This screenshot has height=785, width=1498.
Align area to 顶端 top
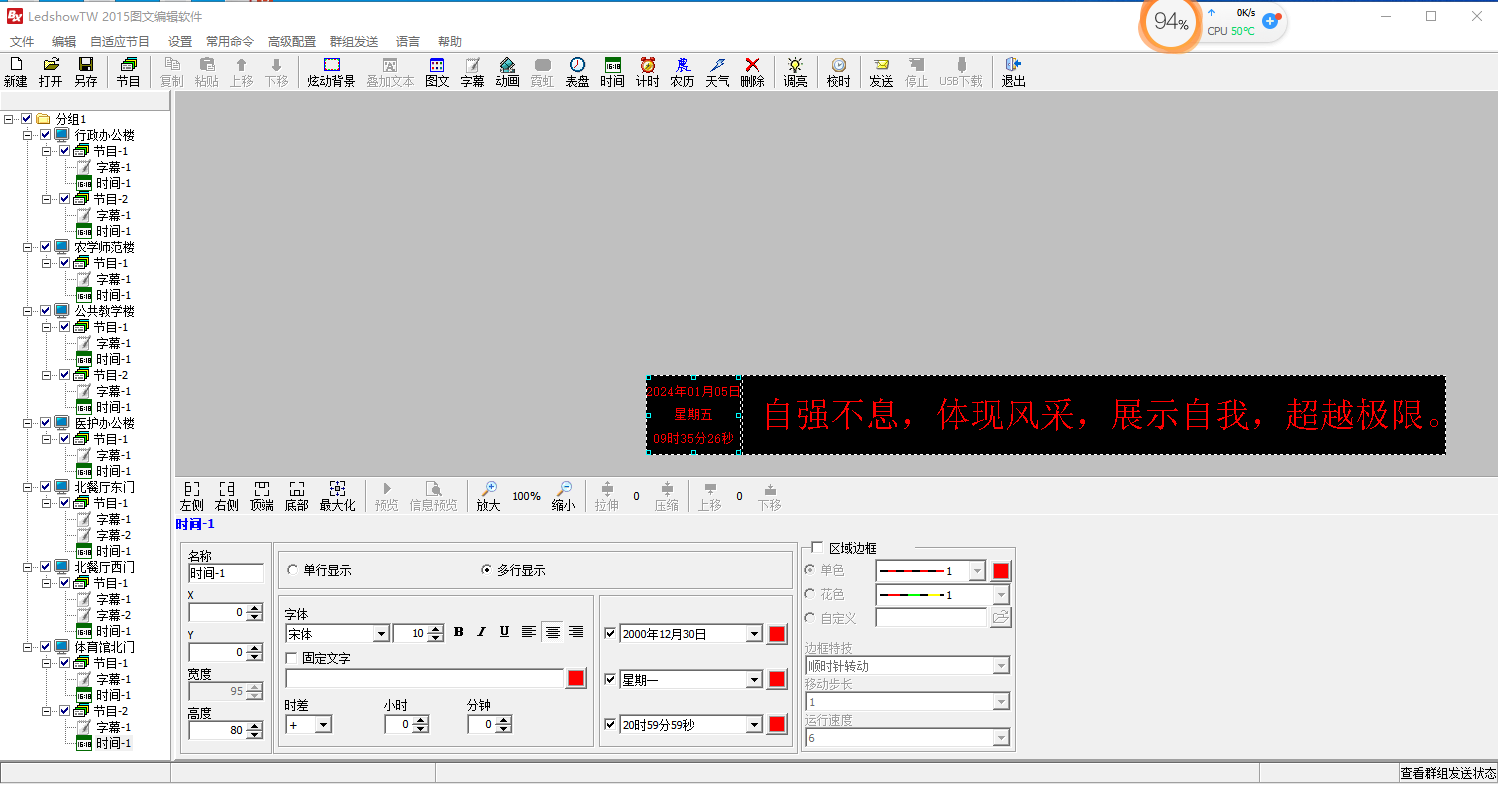coord(262,496)
